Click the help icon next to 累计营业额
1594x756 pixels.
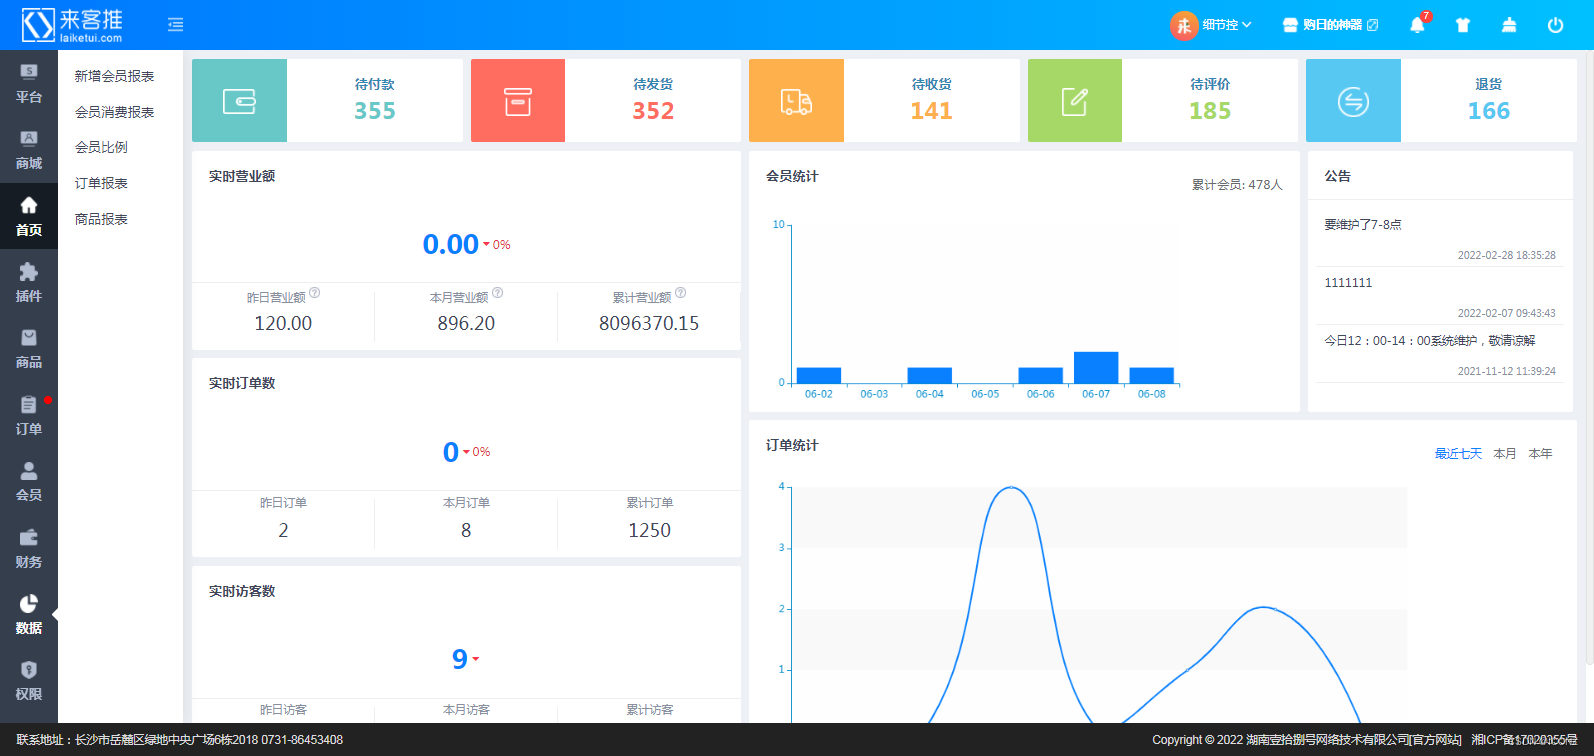point(681,293)
